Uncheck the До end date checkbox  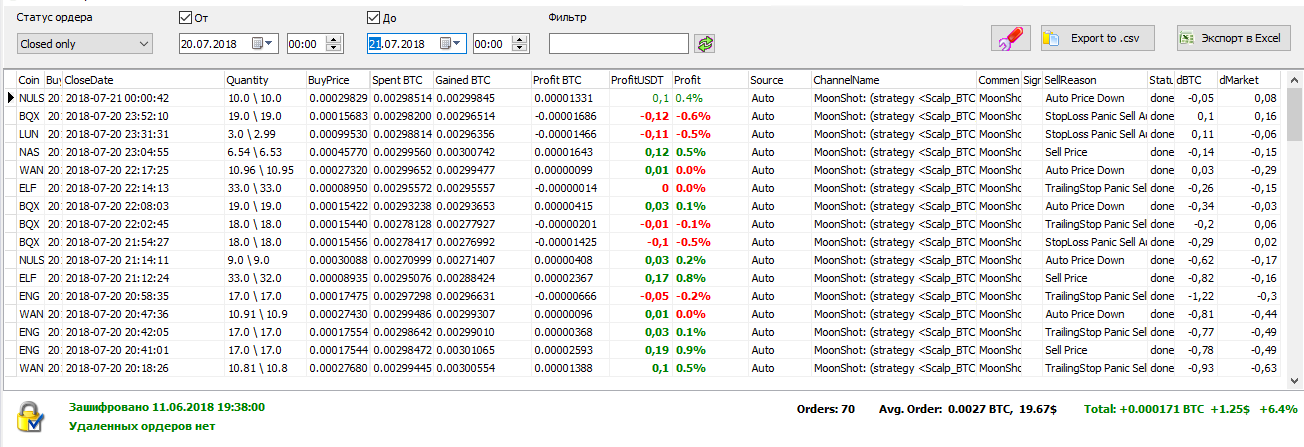point(374,18)
